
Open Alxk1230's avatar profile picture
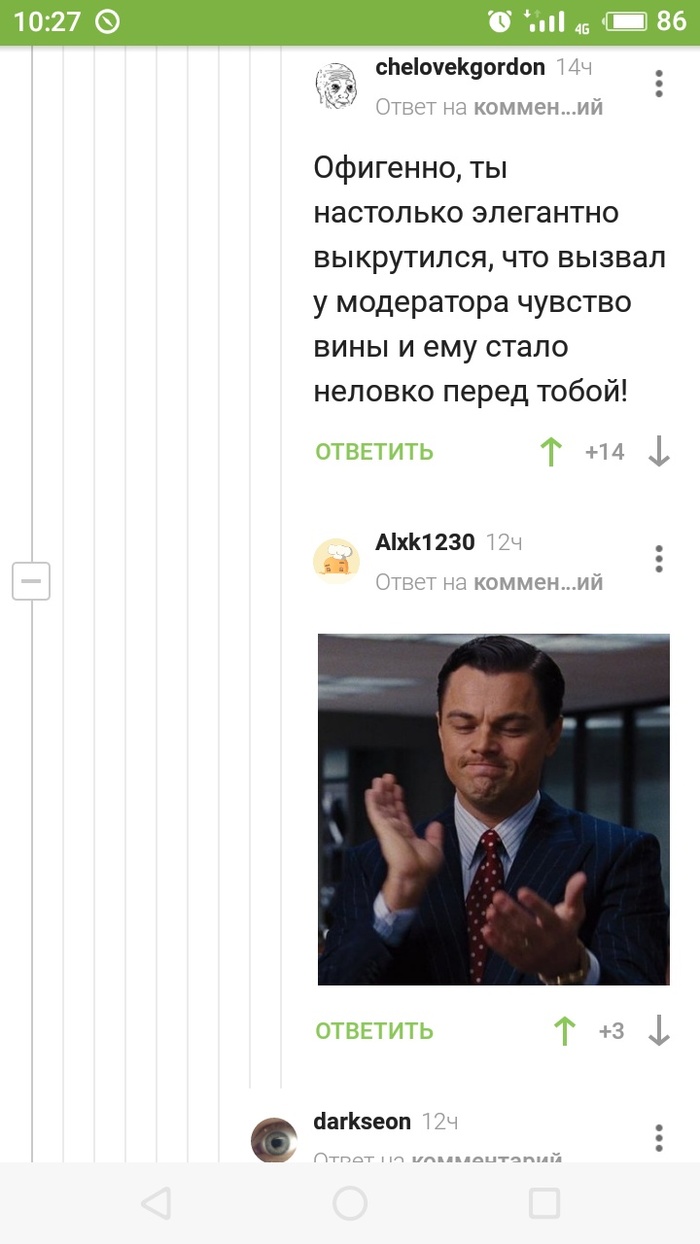337,560
